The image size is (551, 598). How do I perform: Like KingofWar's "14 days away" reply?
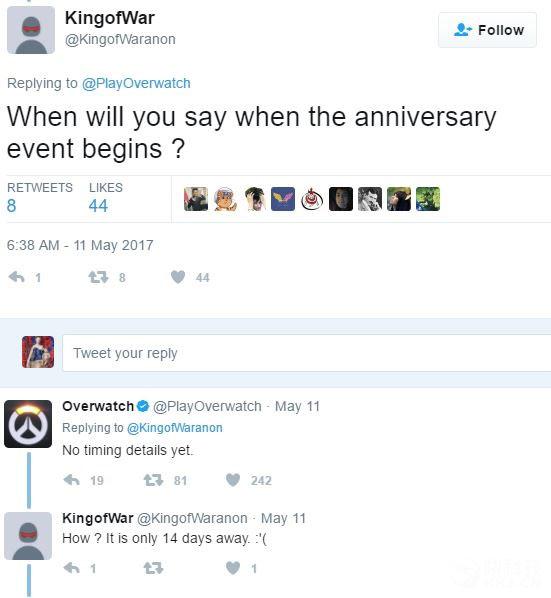(x=233, y=568)
